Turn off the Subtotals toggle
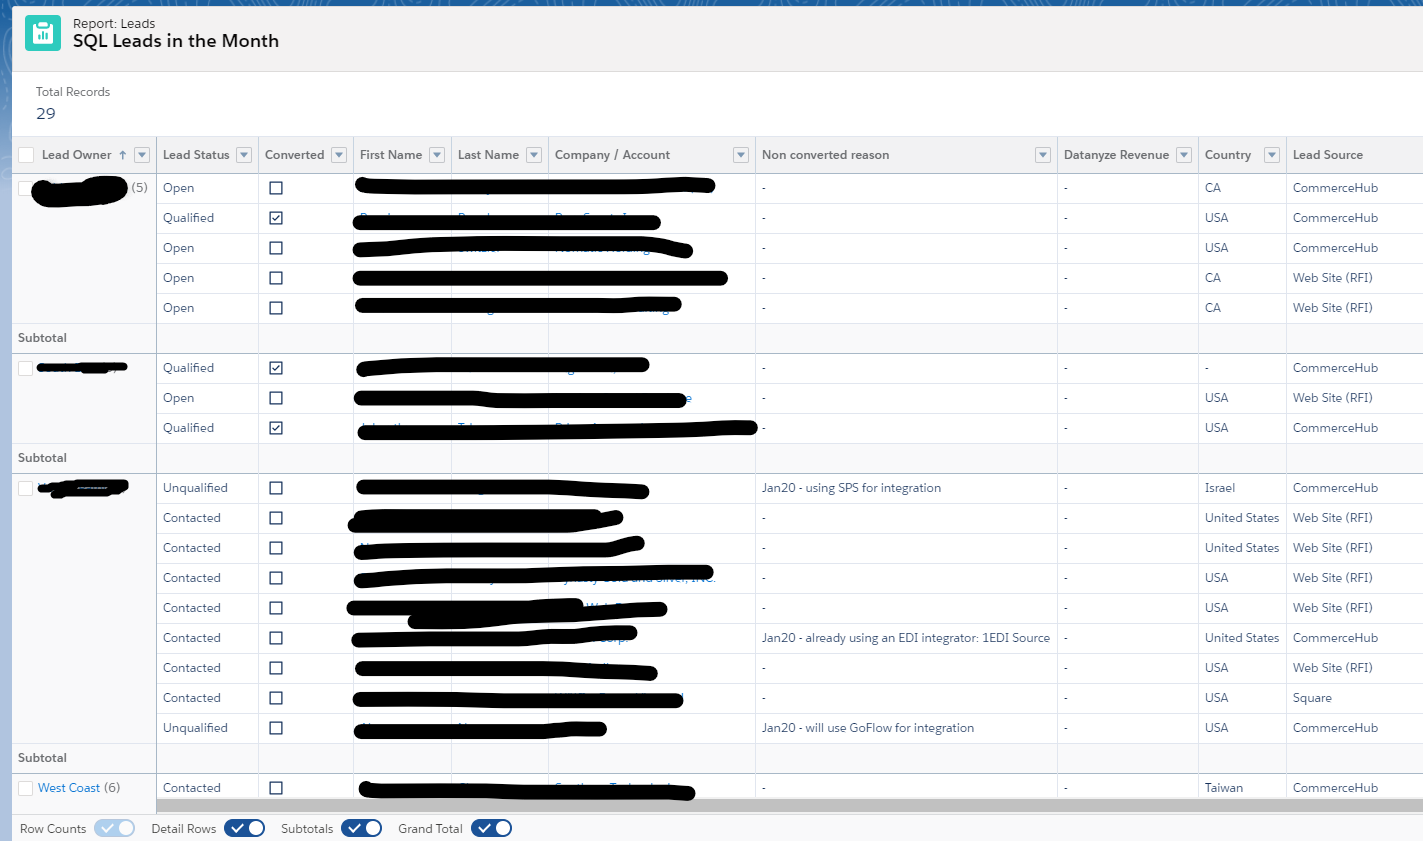The height and width of the screenshot is (841, 1423). [361, 828]
